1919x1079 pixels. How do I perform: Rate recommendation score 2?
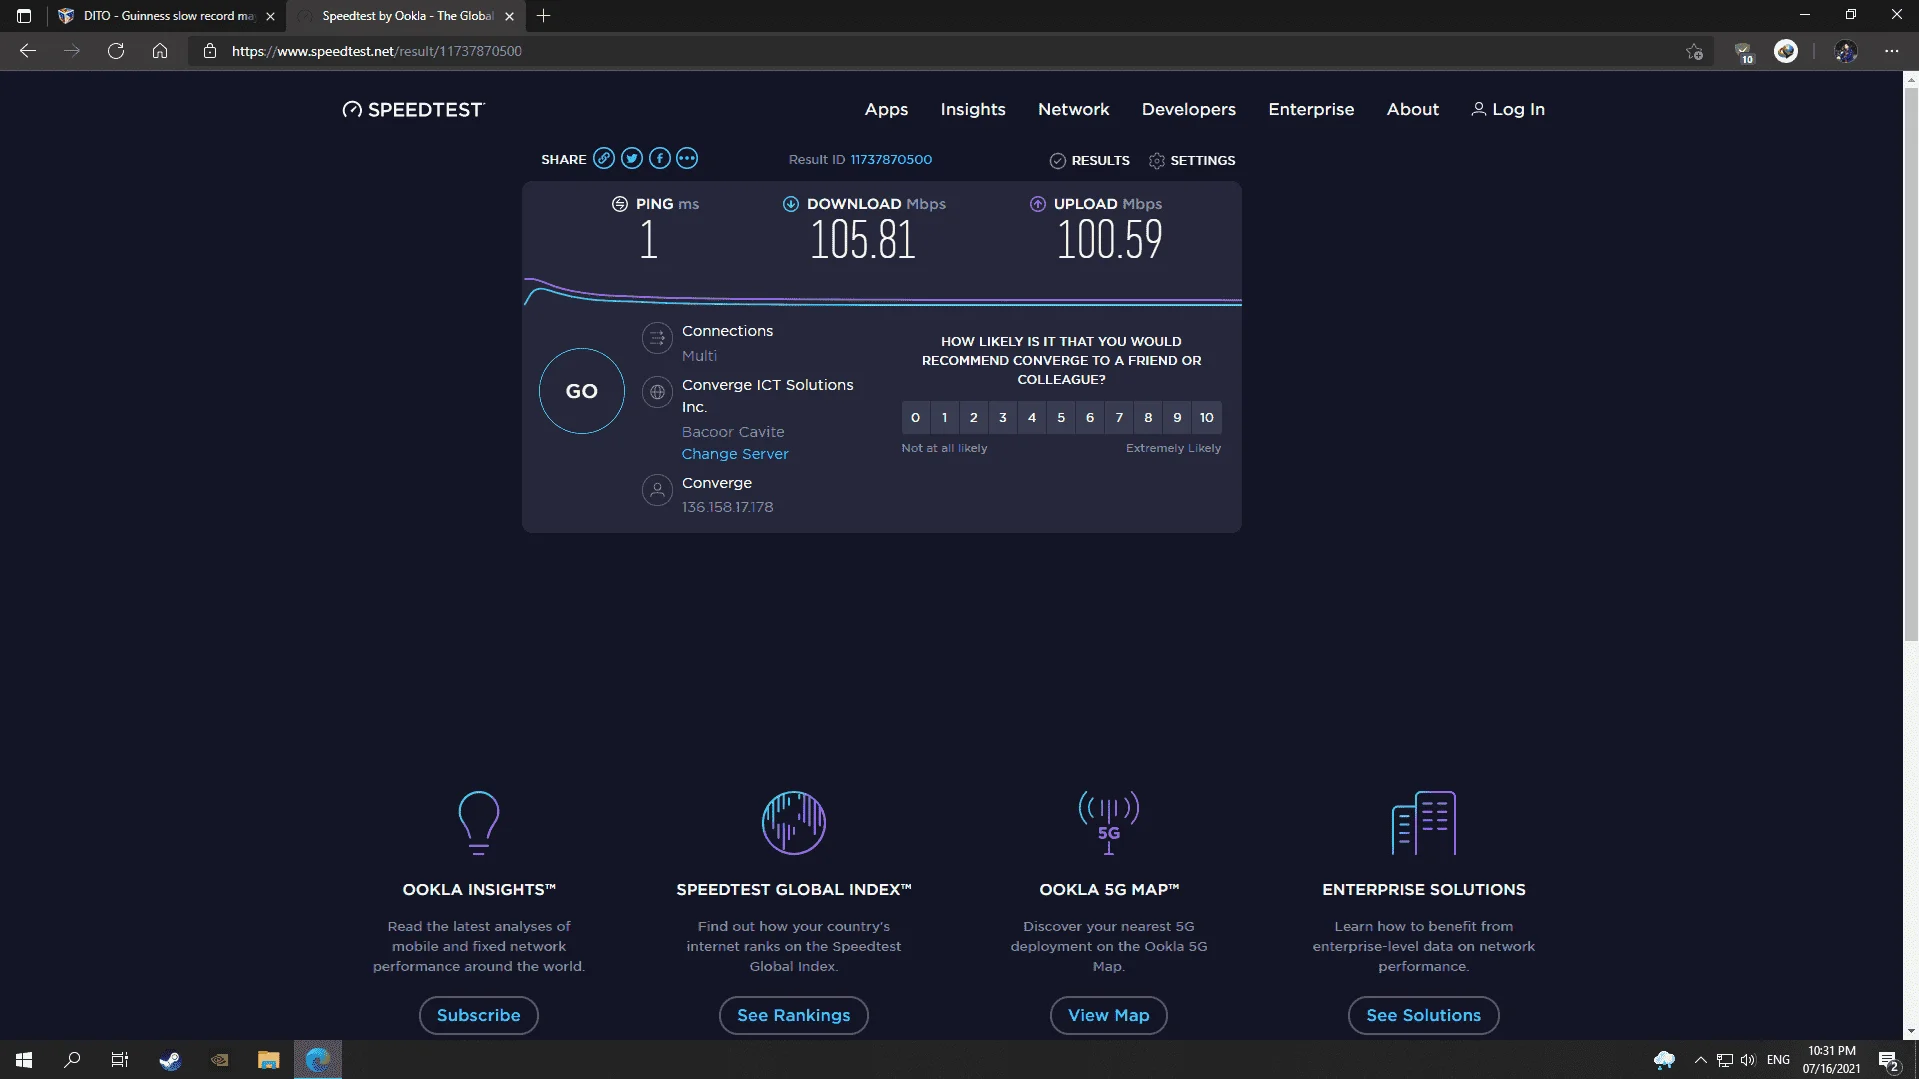pos(974,418)
